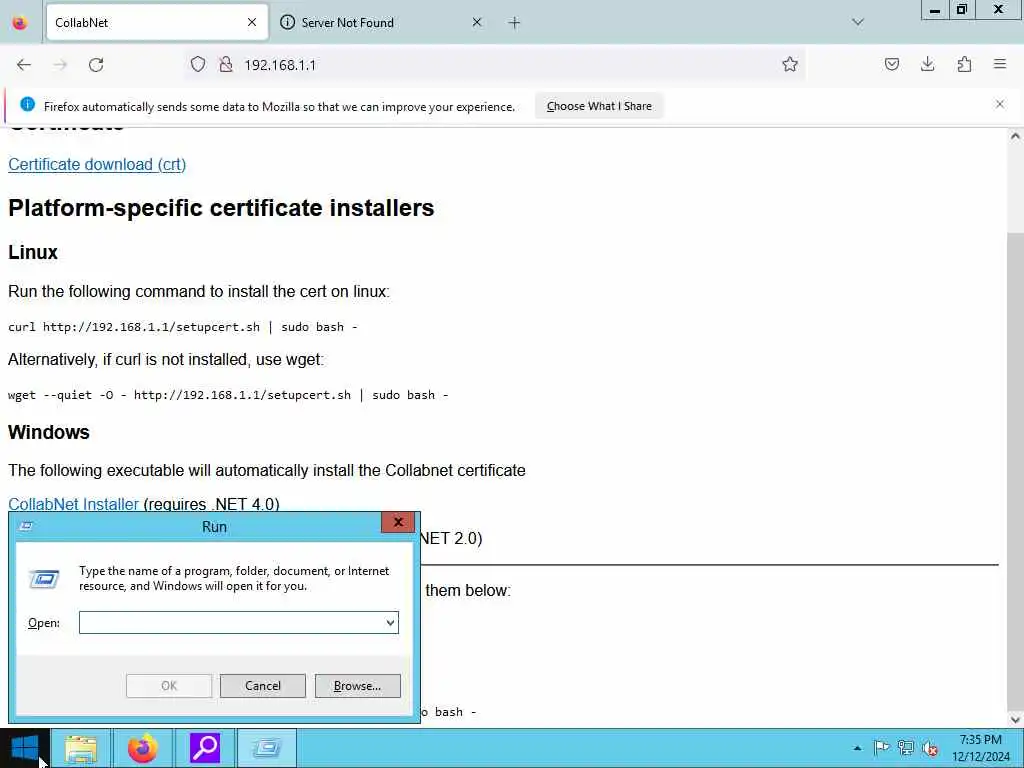Click the Choose What I Share button
1024x768 pixels.
pyautogui.click(x=599, y=106)
